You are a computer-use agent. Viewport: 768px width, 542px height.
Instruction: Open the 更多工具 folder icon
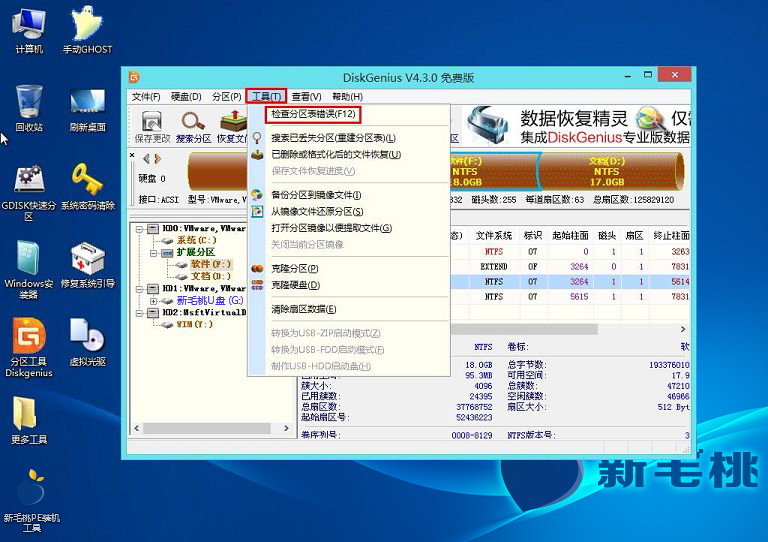[29, 420]
